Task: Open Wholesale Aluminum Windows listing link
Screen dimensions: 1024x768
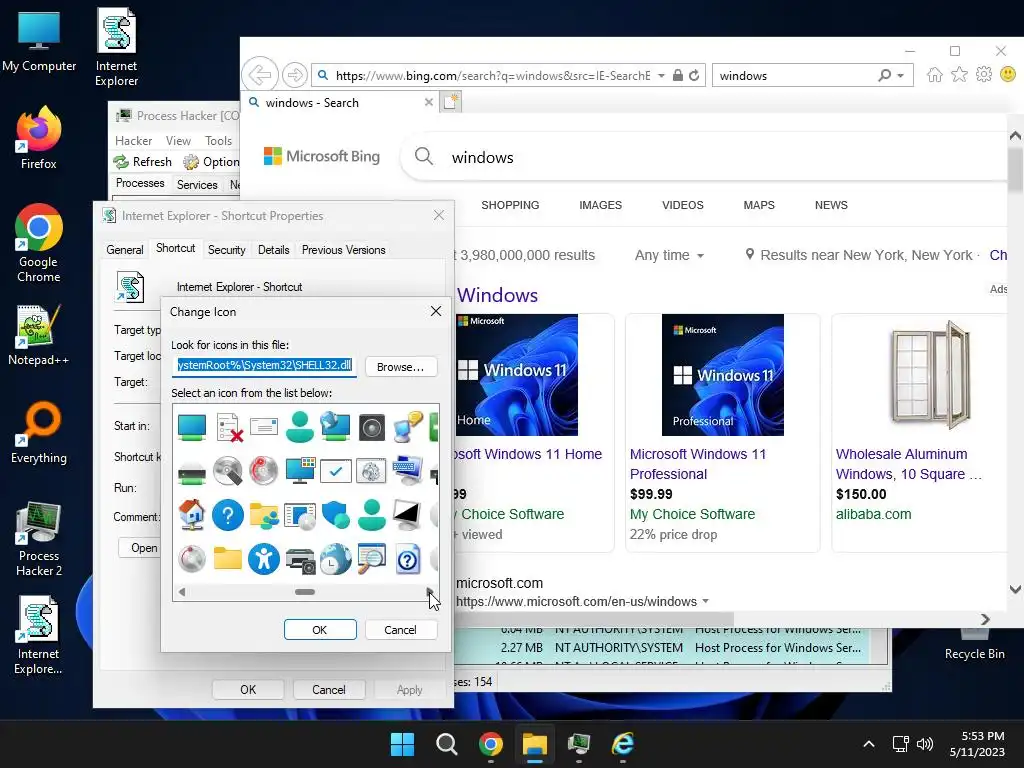Action: (908, 464)
